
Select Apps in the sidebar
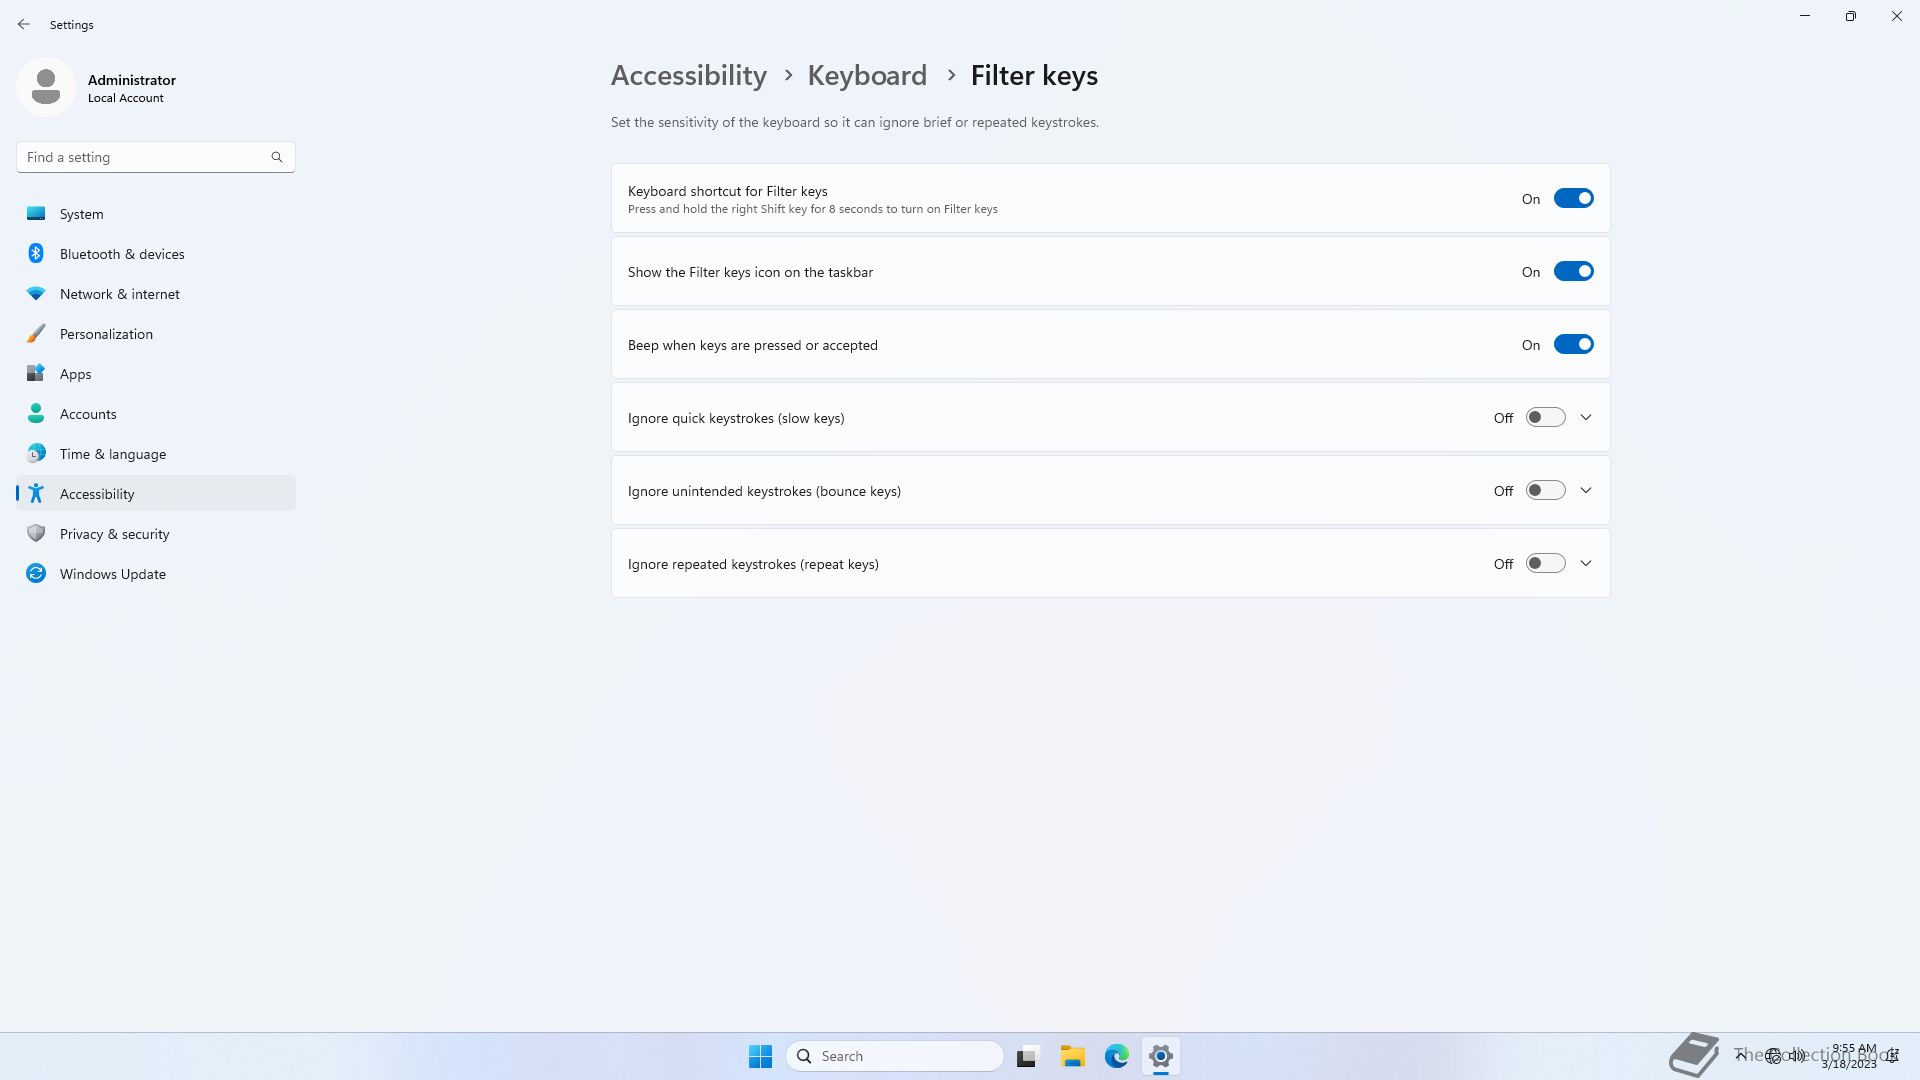click(x=75, y=374)
